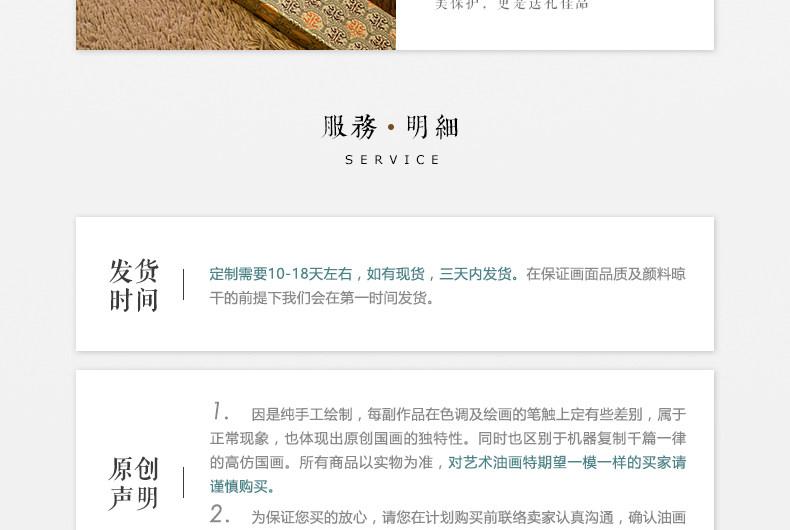Screen dimensions: 790x530
Task: Click the numeral 2 in 原创声明
Action: 220,514
